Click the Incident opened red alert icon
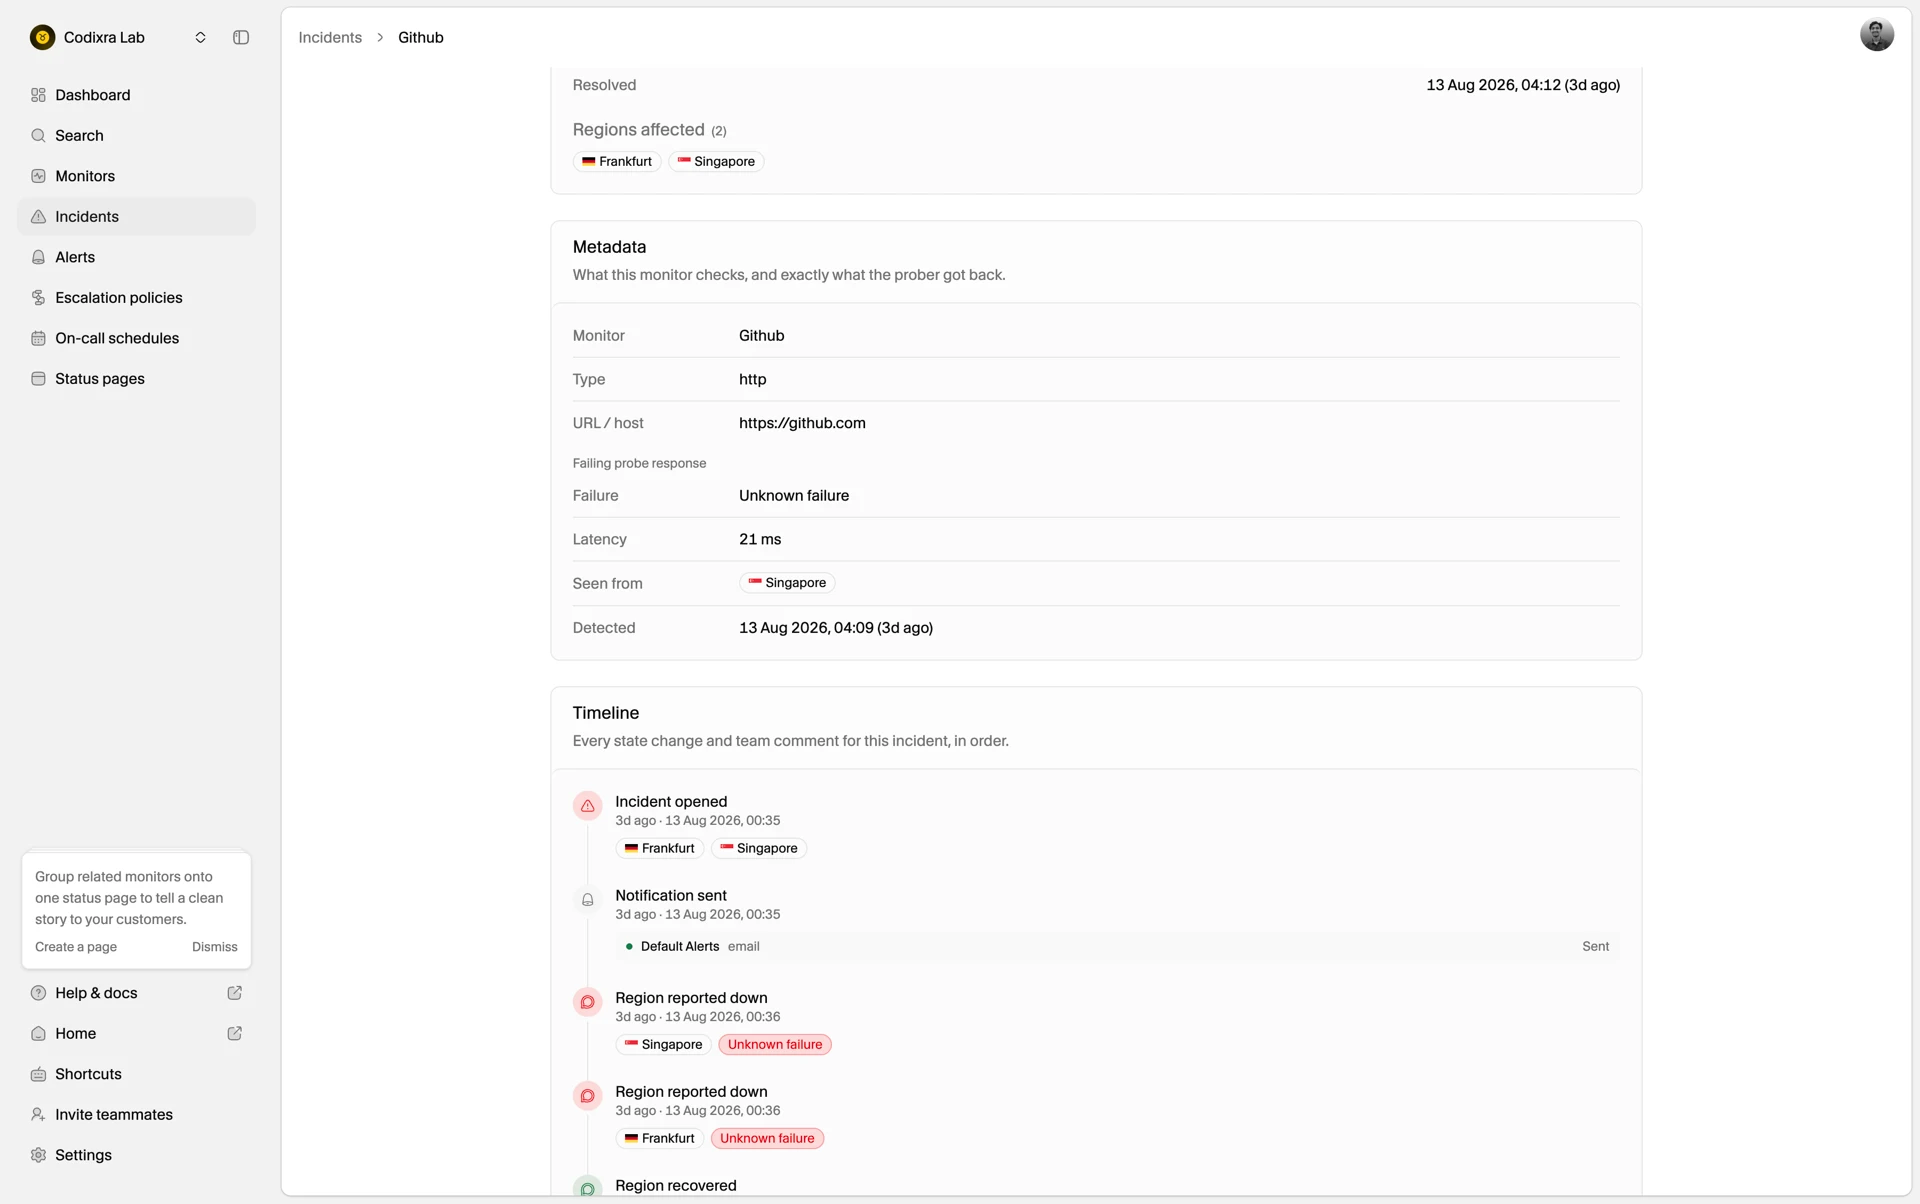Viewport: 1920px width, 1204px height. [x=587, y=806]
